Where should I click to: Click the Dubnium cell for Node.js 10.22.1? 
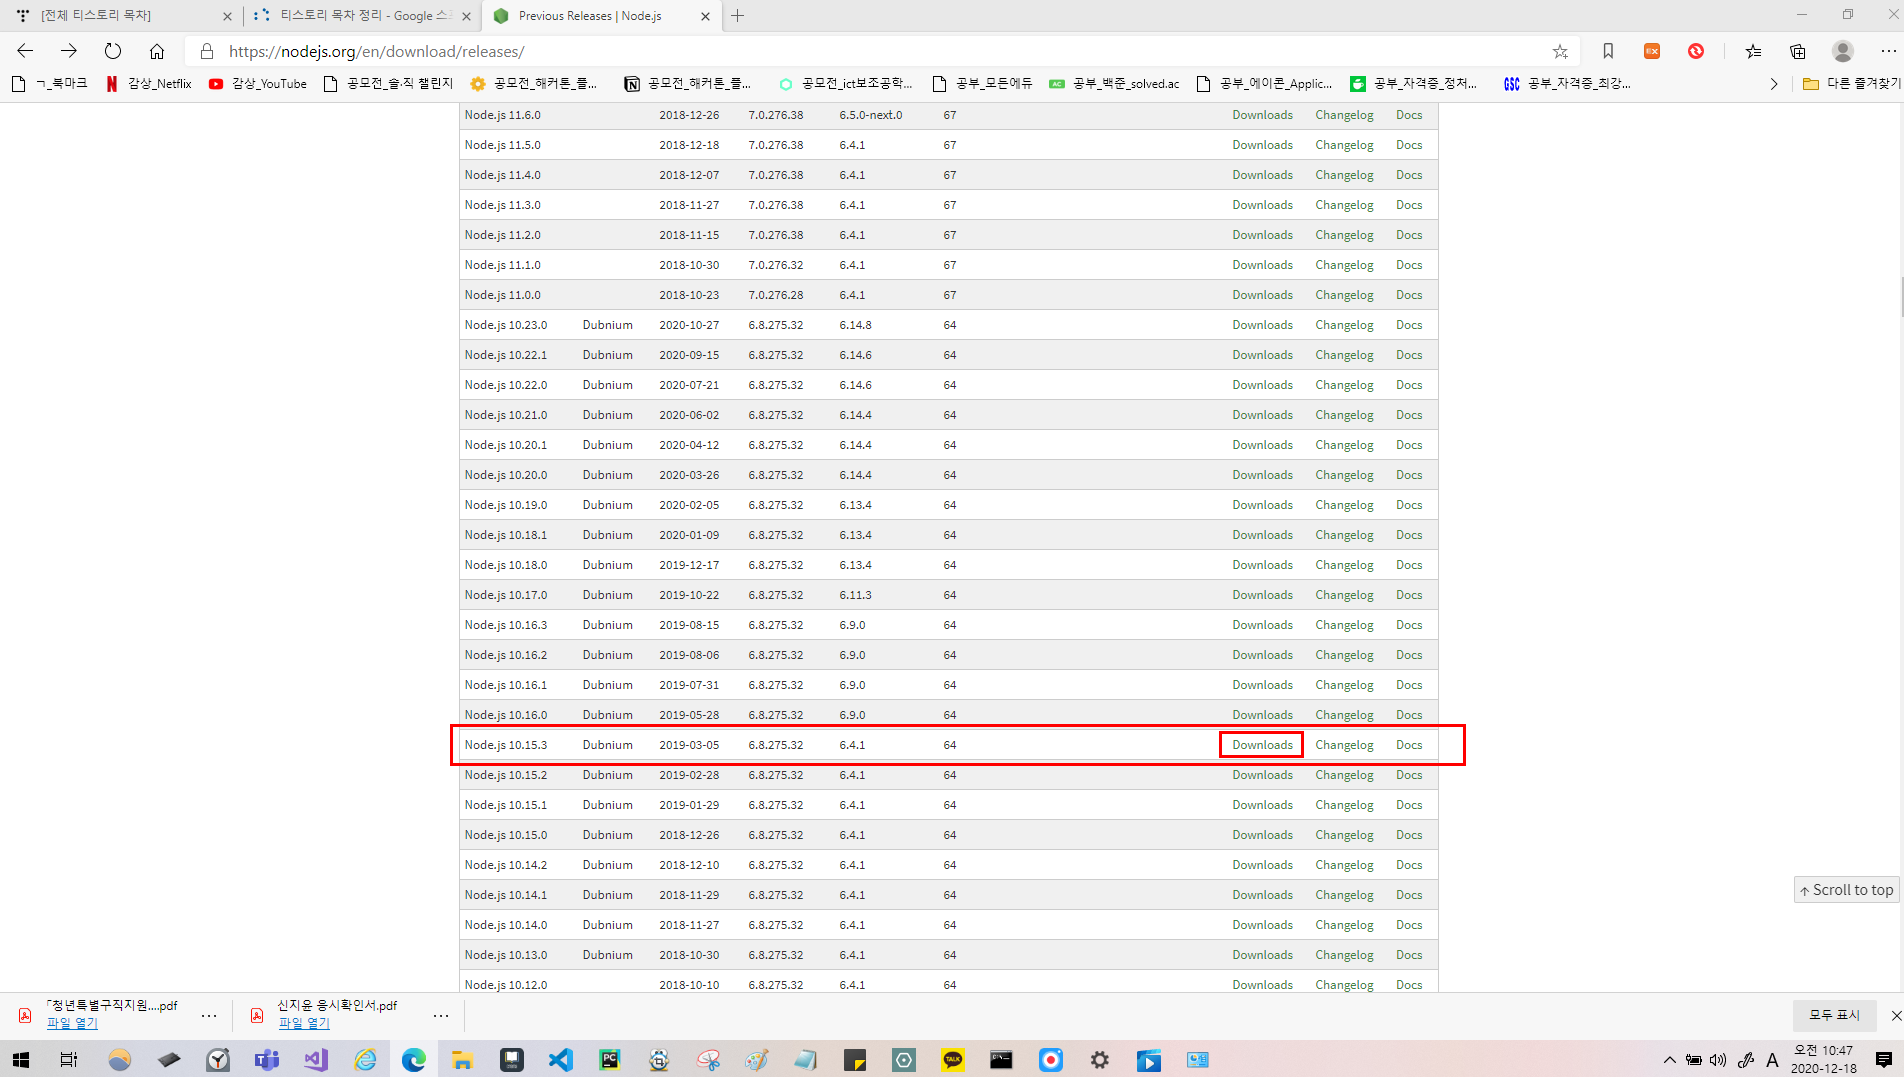[608, 355]
